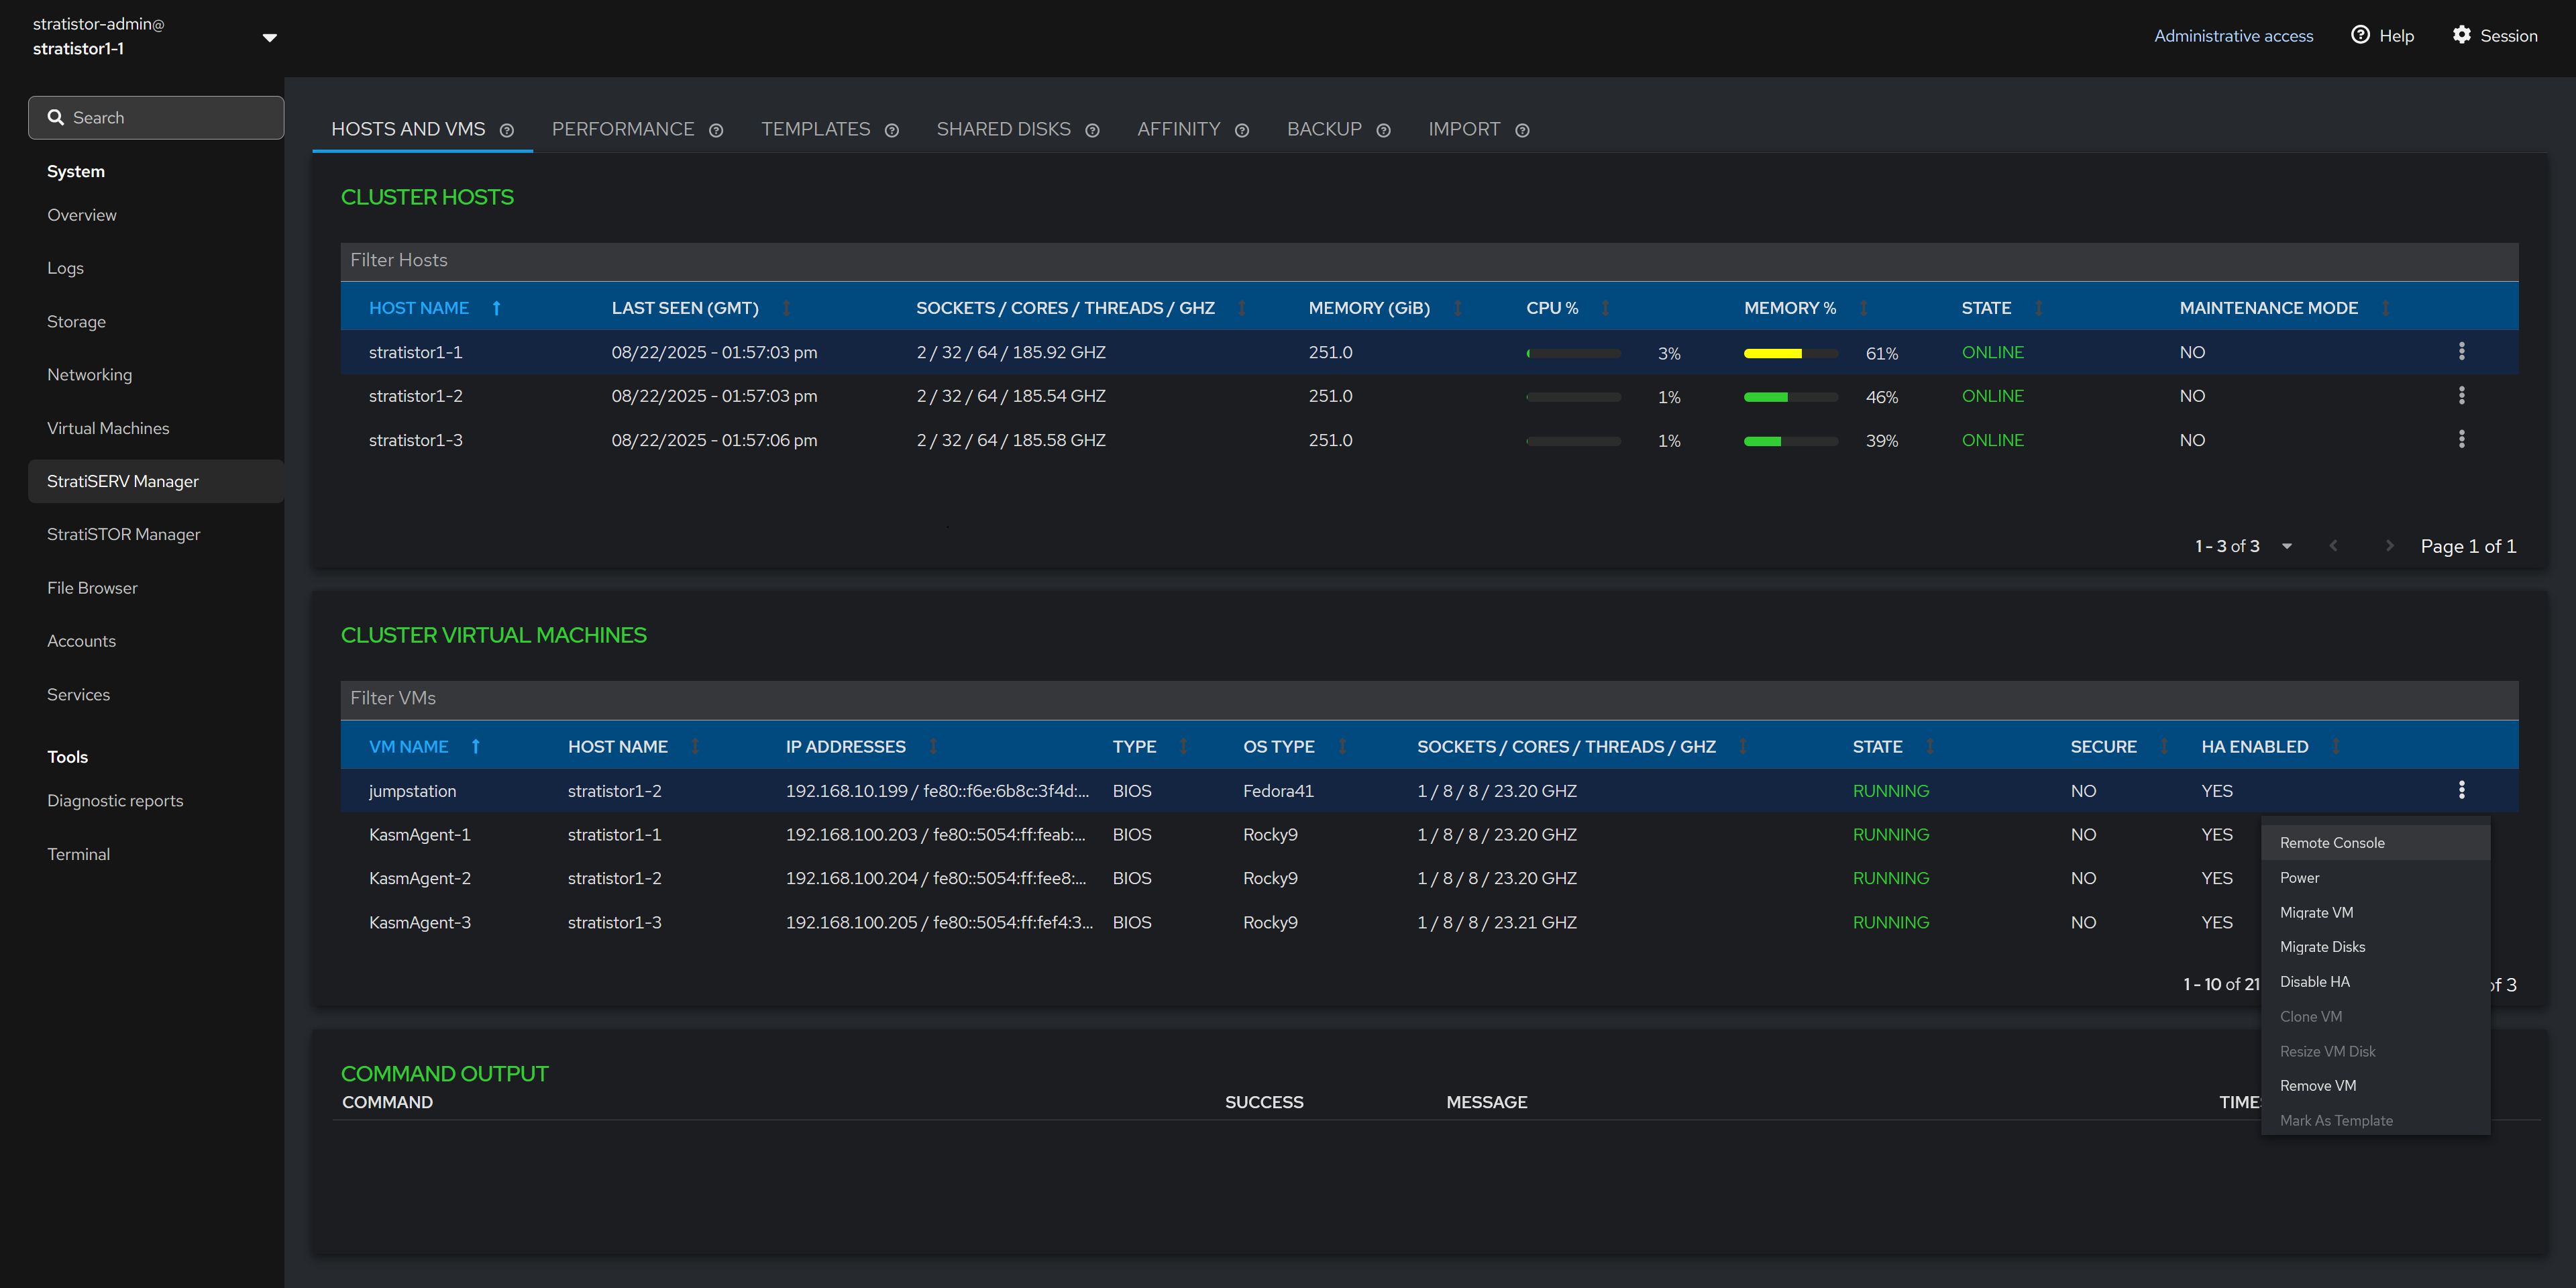Click kebab menu icon on jumpstation VM row

(2461, 790)
